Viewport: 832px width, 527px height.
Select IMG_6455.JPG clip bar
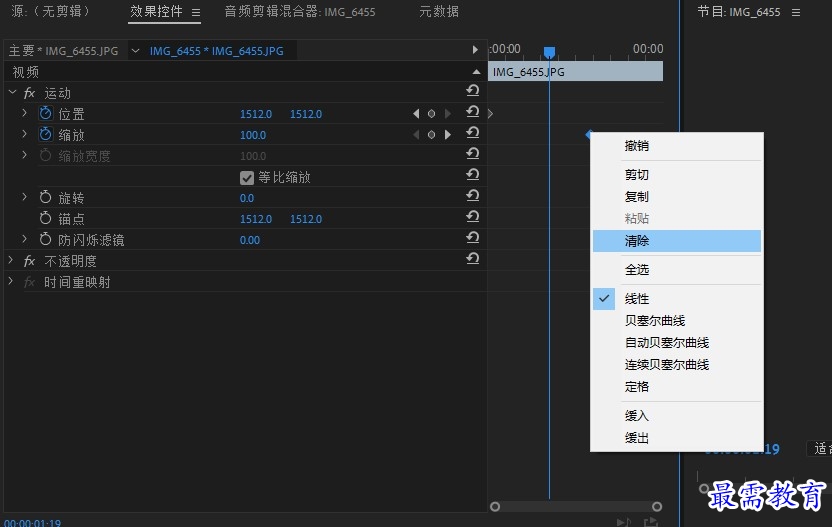click(575, 72)
